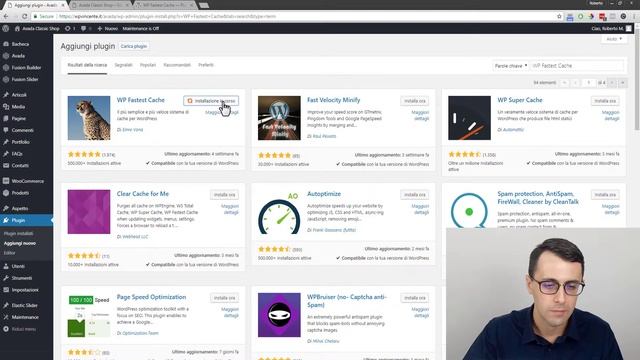Open Maggiori dettagli for WP Super Cache

pos(610,116)
